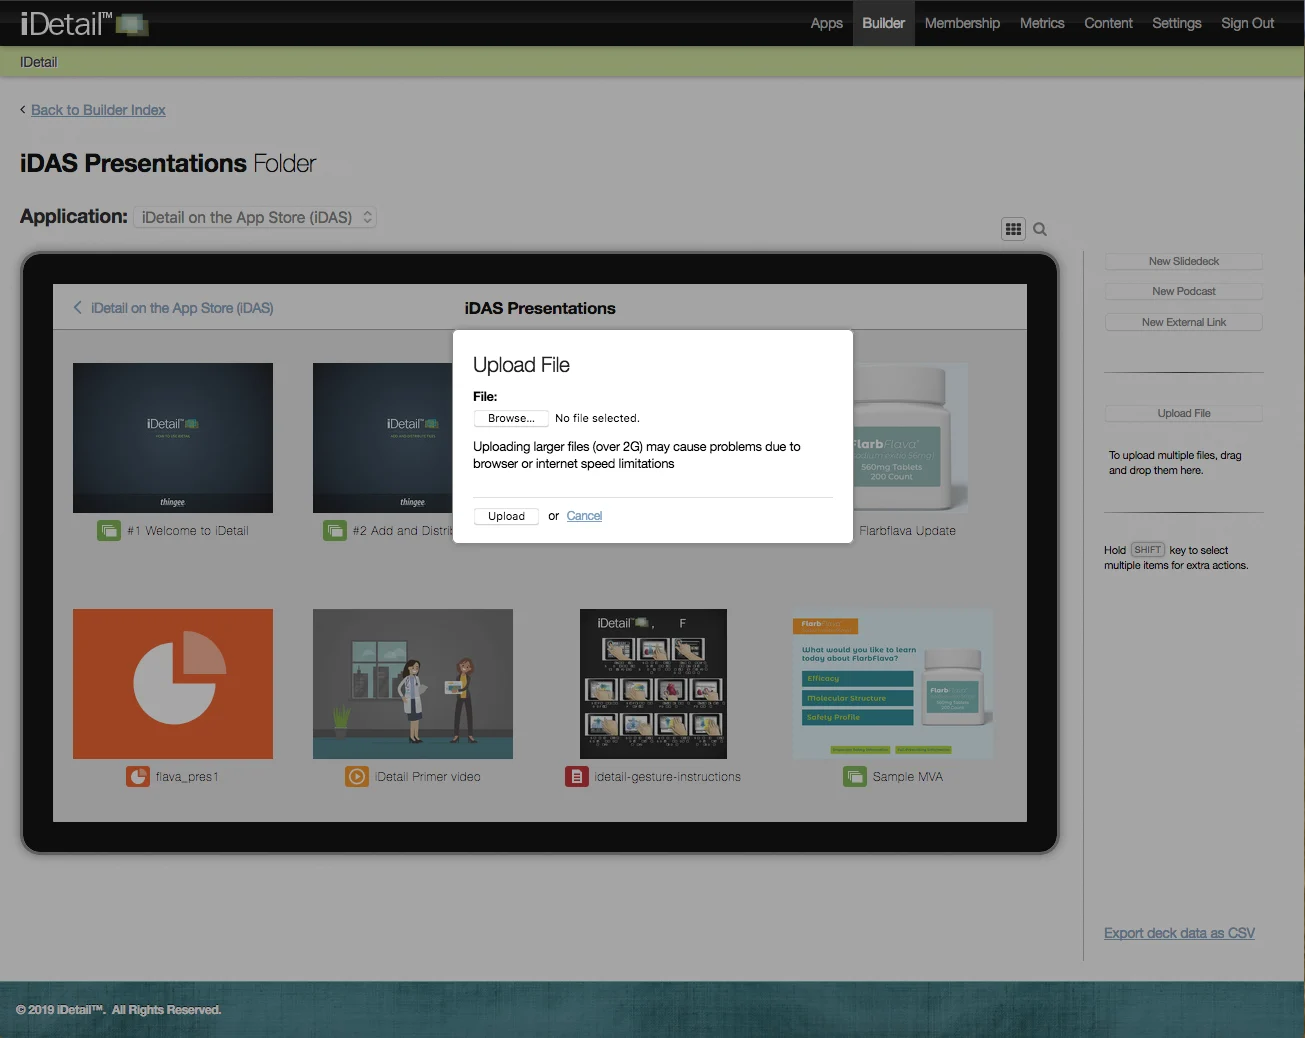Click '#1 Welcome to iDetail' label text
1305x1038 pixels.
(188, 531)
